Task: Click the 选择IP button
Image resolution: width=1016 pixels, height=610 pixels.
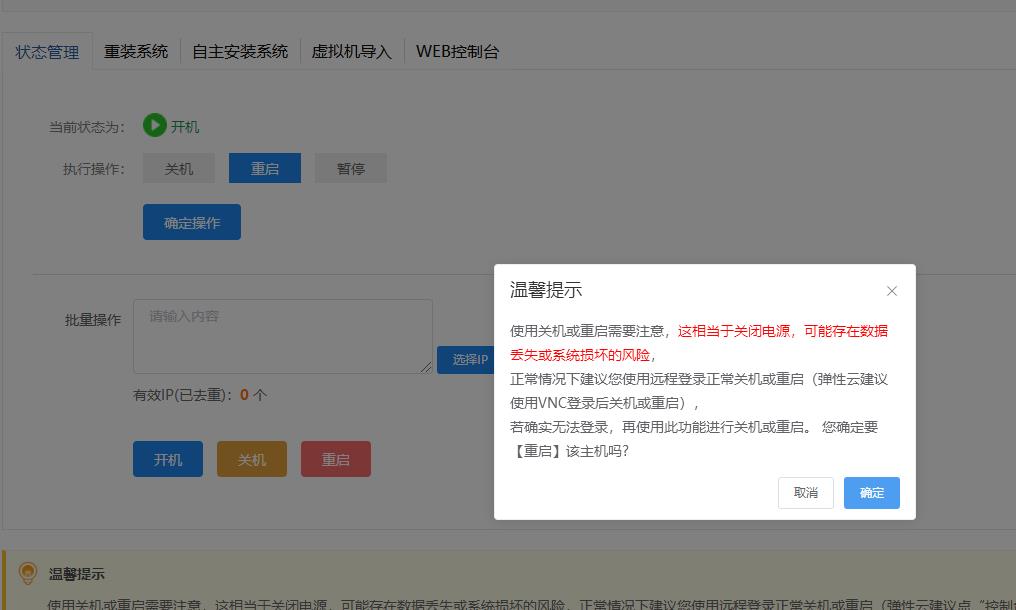Action: pos(466,360)
